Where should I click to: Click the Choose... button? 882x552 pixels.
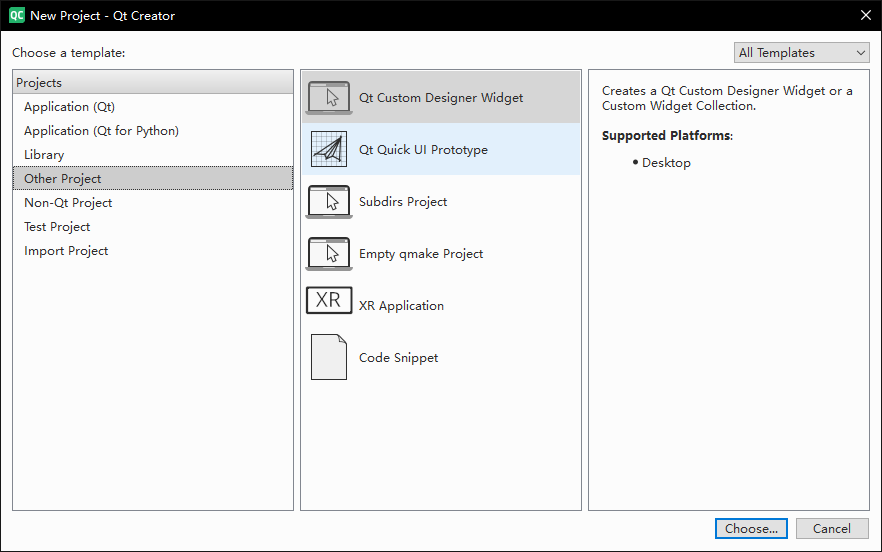coord(751,528)
